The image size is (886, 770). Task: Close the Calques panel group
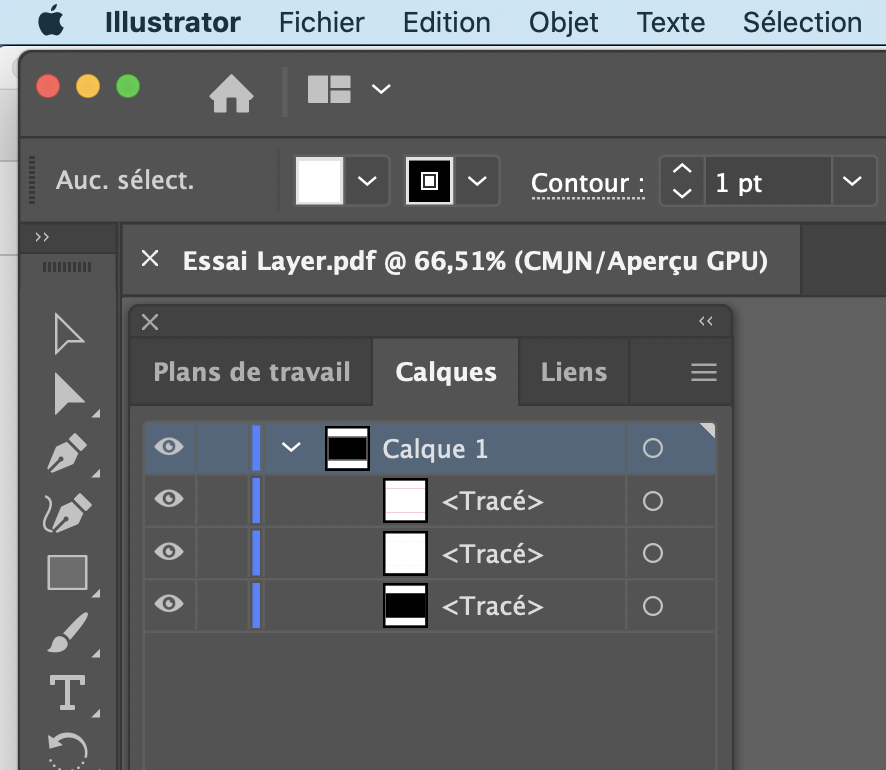coord(150,322)
